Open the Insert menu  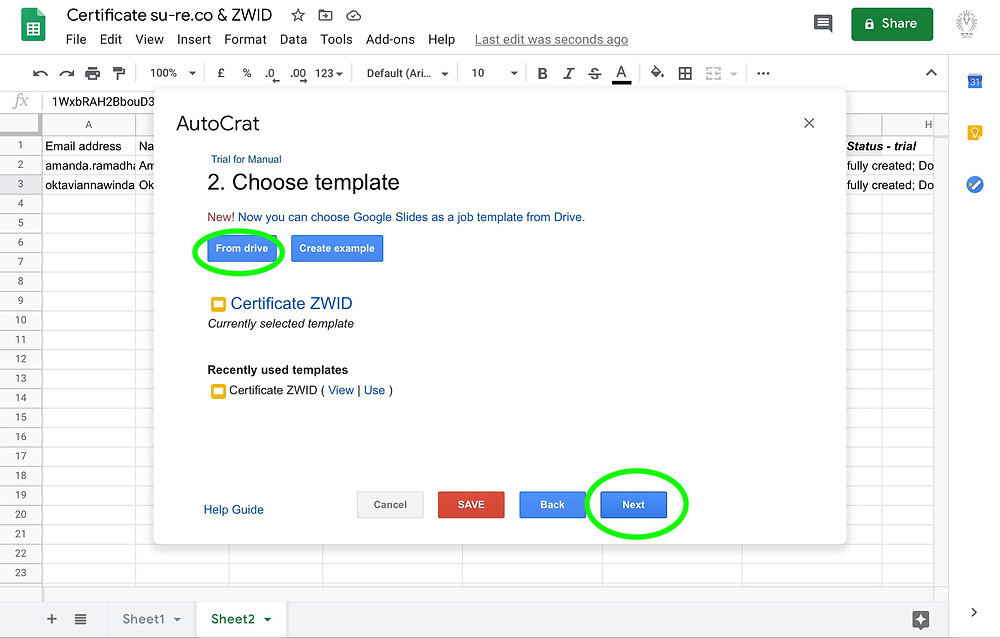[194, 40]
